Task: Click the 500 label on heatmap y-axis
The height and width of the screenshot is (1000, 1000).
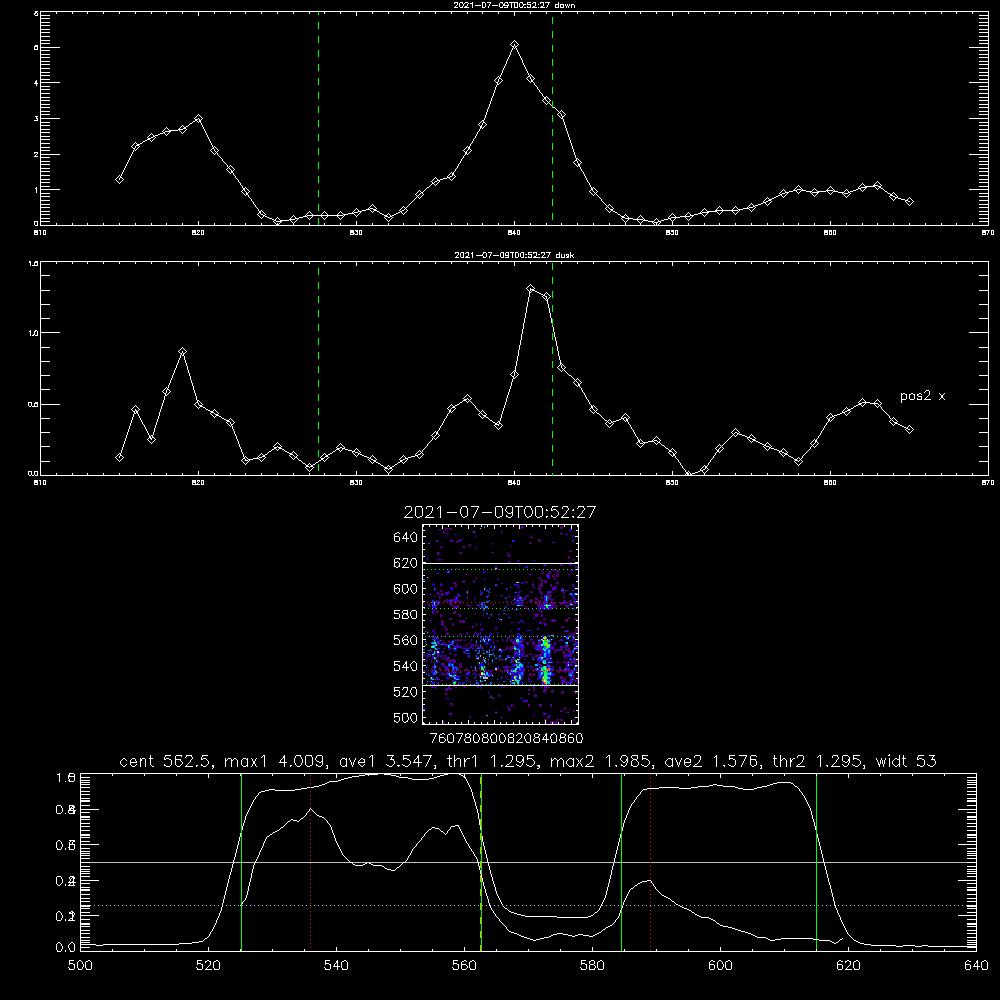Action: tap(406, 718)
